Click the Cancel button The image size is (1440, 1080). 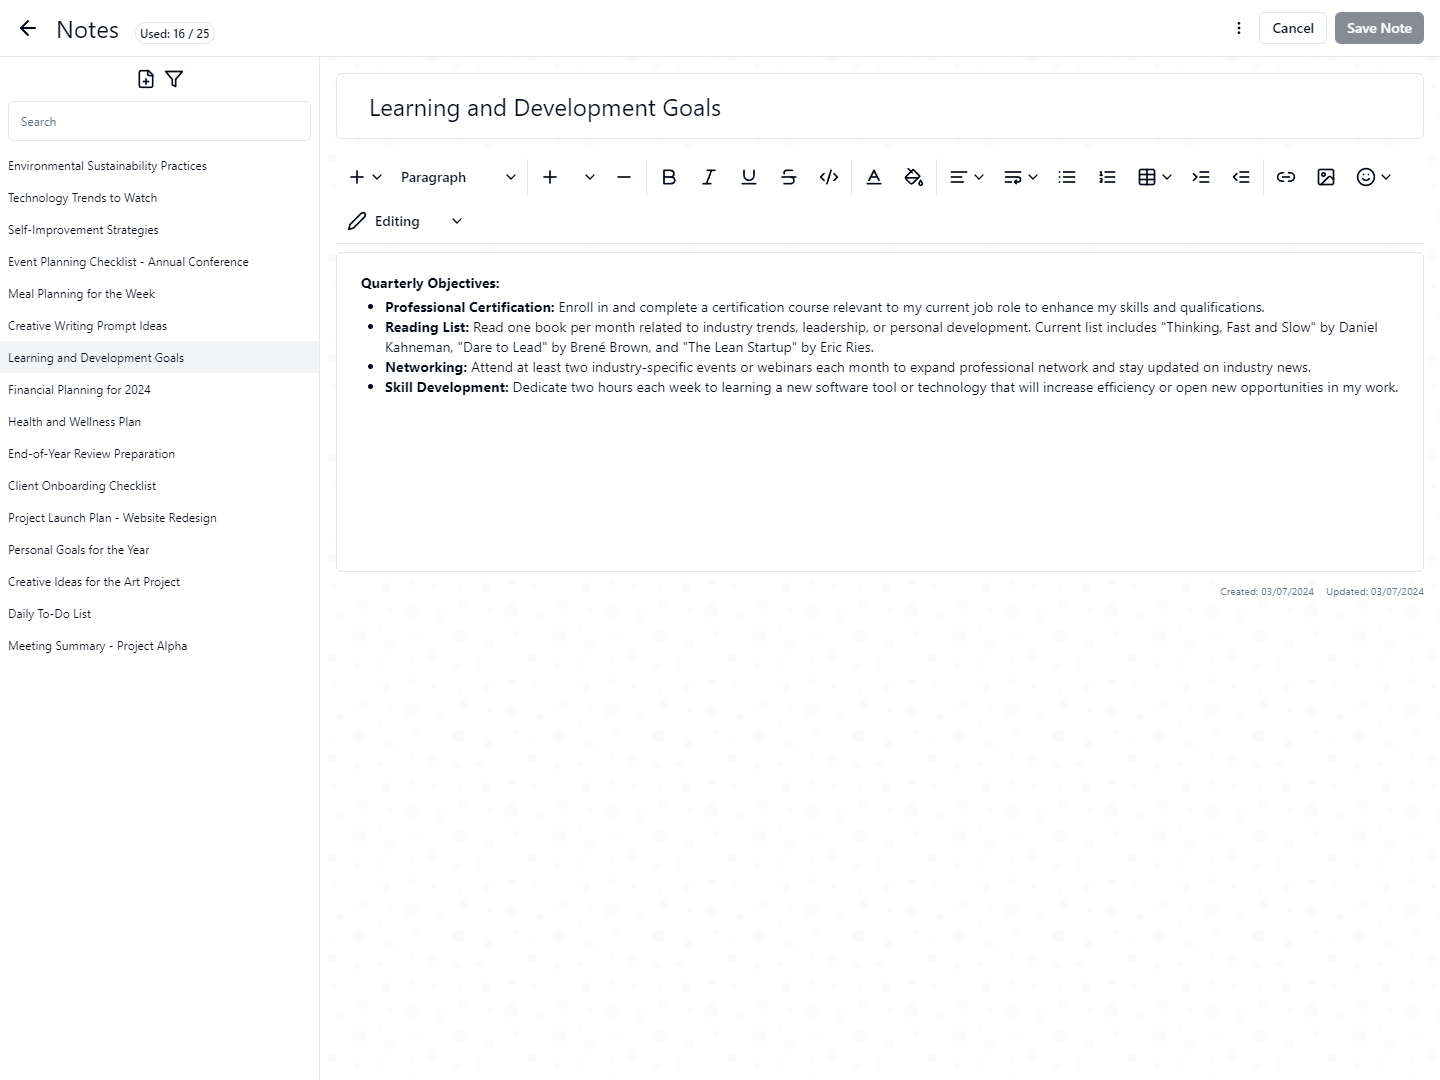pos(1292,28)
